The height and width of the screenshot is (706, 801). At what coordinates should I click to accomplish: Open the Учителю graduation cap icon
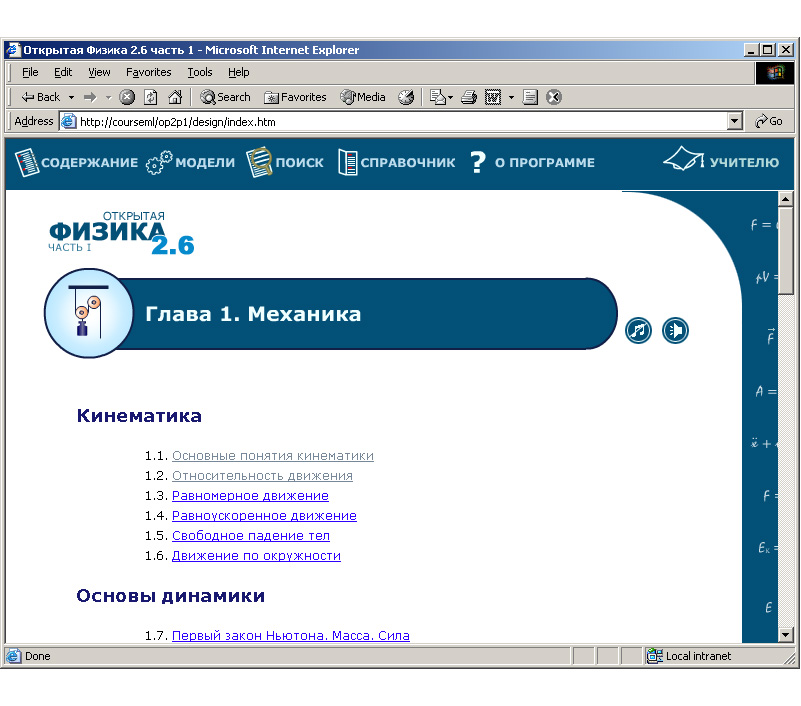683,160
